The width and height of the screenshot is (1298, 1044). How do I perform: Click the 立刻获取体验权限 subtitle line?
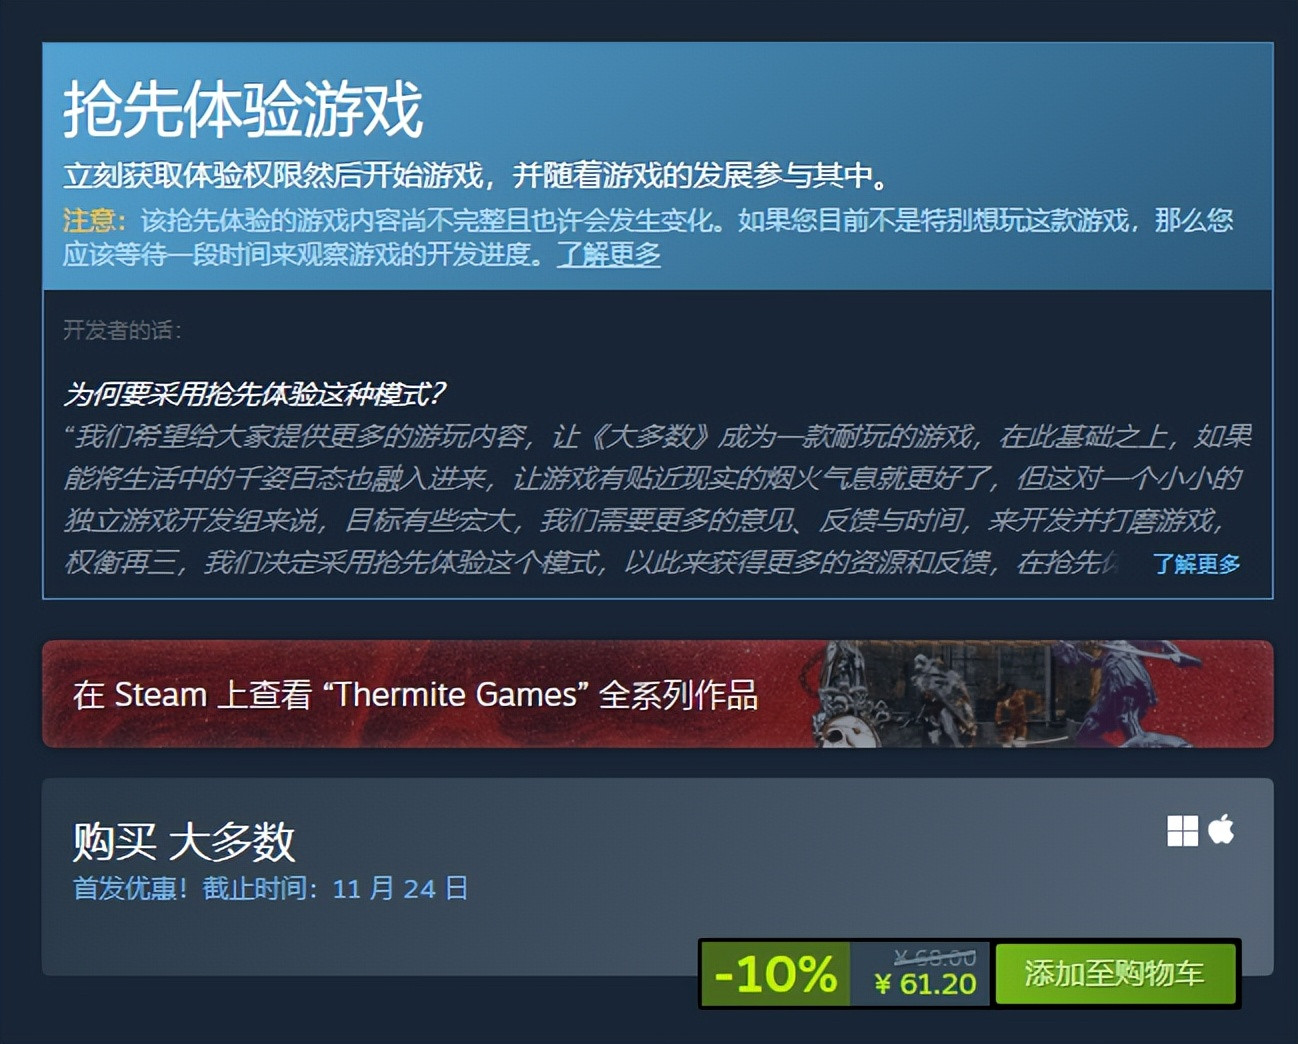[x=476, y=176]
